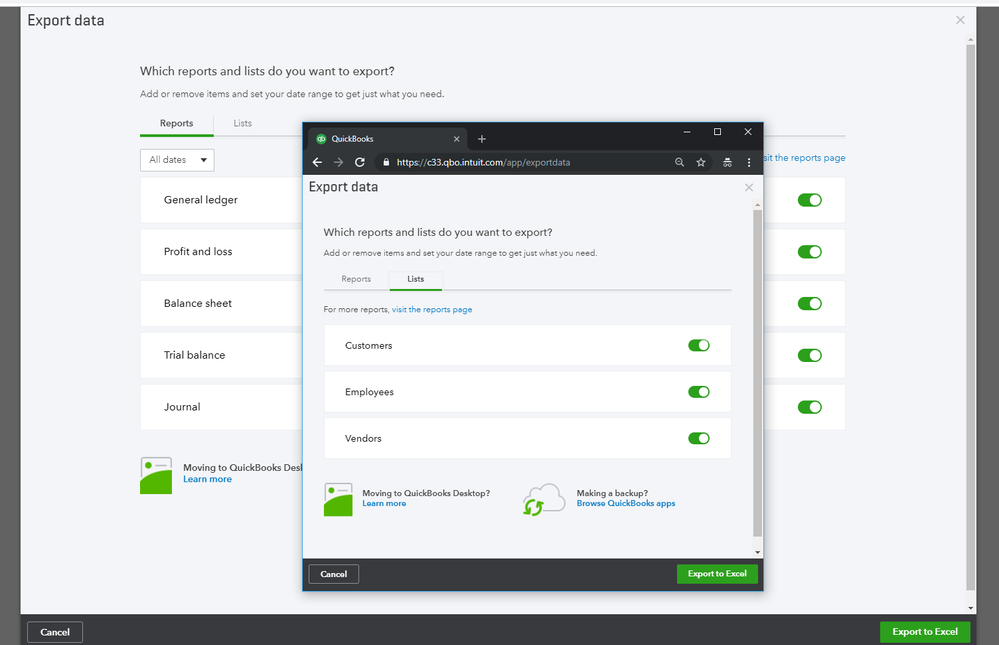
Task: Click the incognito icon in browser toolbar
Action: pos(727,163)
